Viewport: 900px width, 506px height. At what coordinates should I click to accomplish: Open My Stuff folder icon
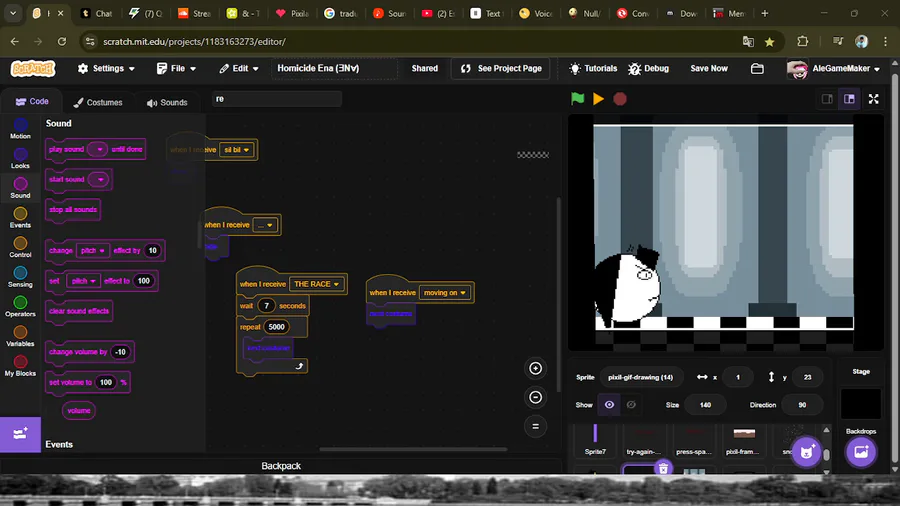[757, 69]
